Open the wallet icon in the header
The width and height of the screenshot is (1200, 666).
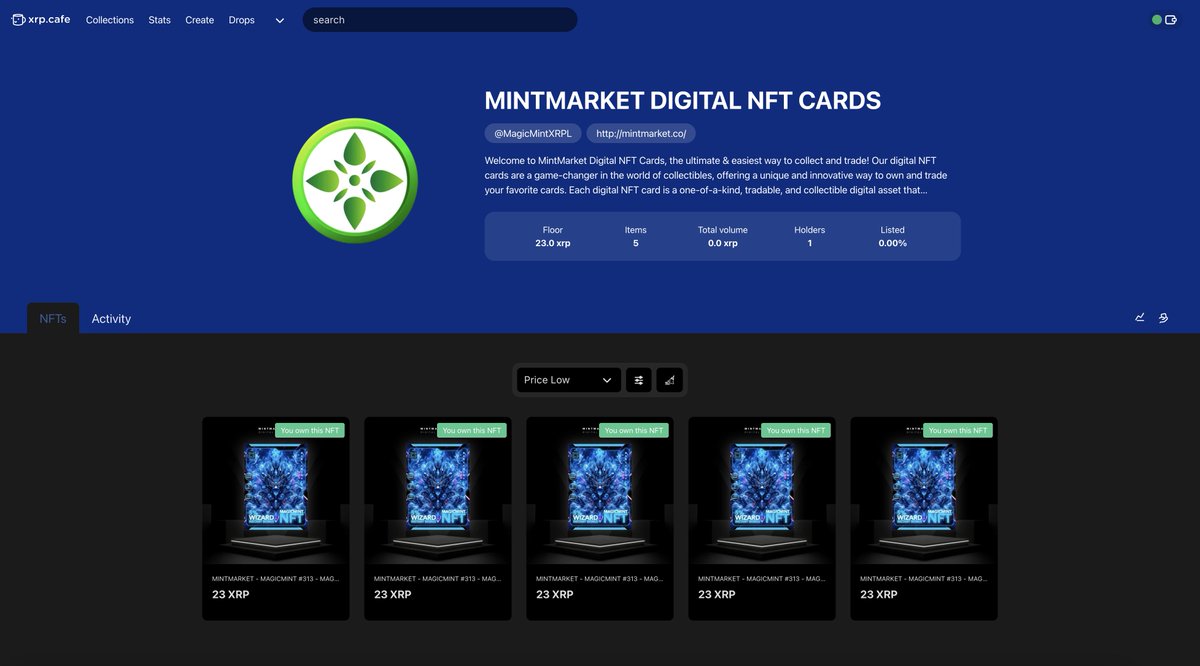tap(1171, 20)
